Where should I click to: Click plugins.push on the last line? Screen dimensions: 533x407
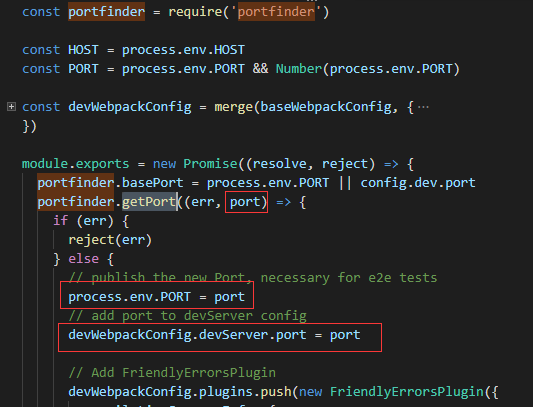(245, 392)
